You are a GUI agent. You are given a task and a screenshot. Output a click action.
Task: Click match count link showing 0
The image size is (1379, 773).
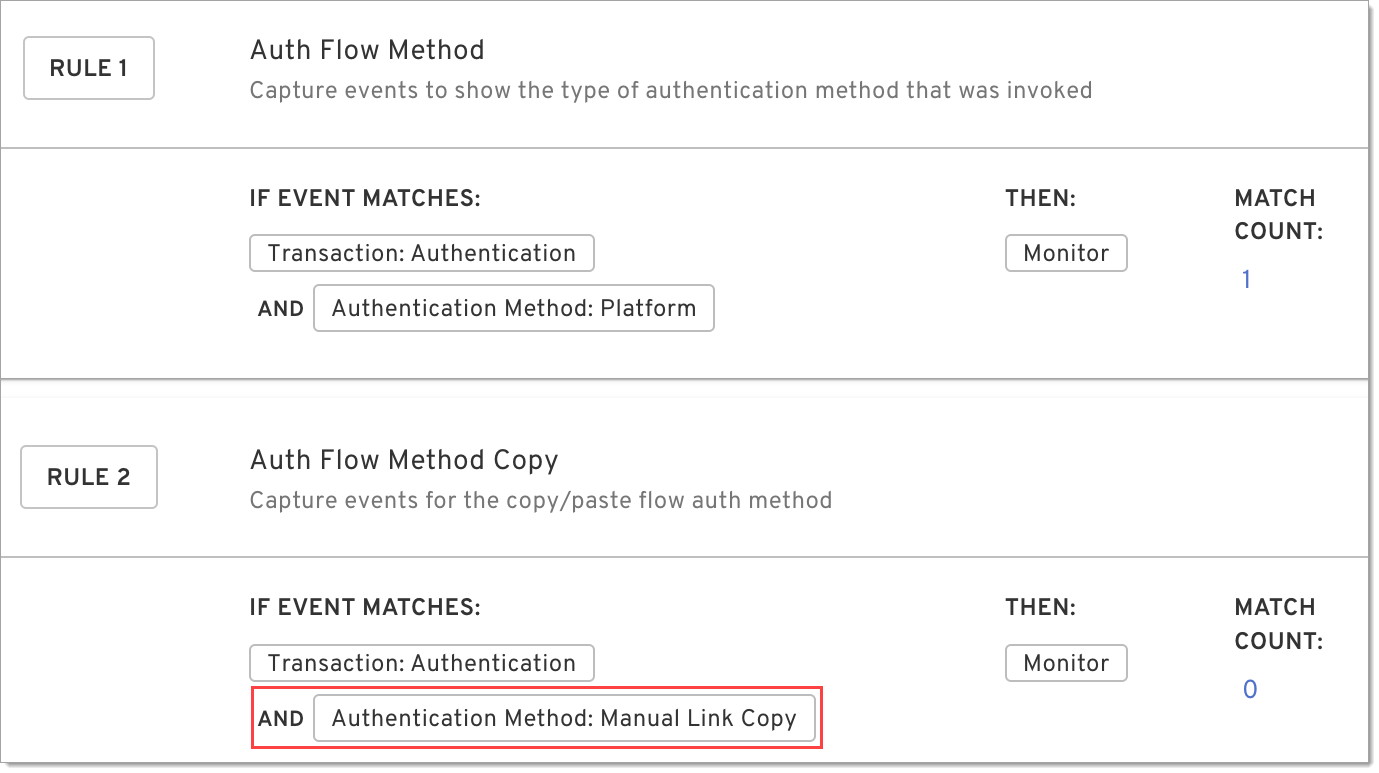1249,689
